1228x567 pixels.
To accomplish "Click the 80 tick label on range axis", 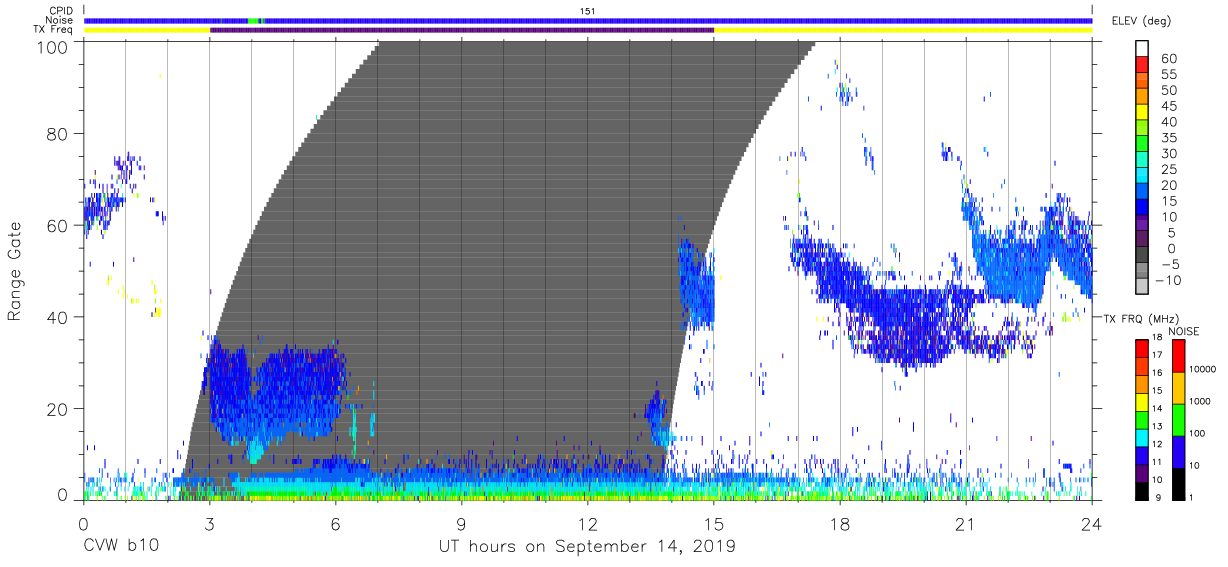I will click(59, 134).
